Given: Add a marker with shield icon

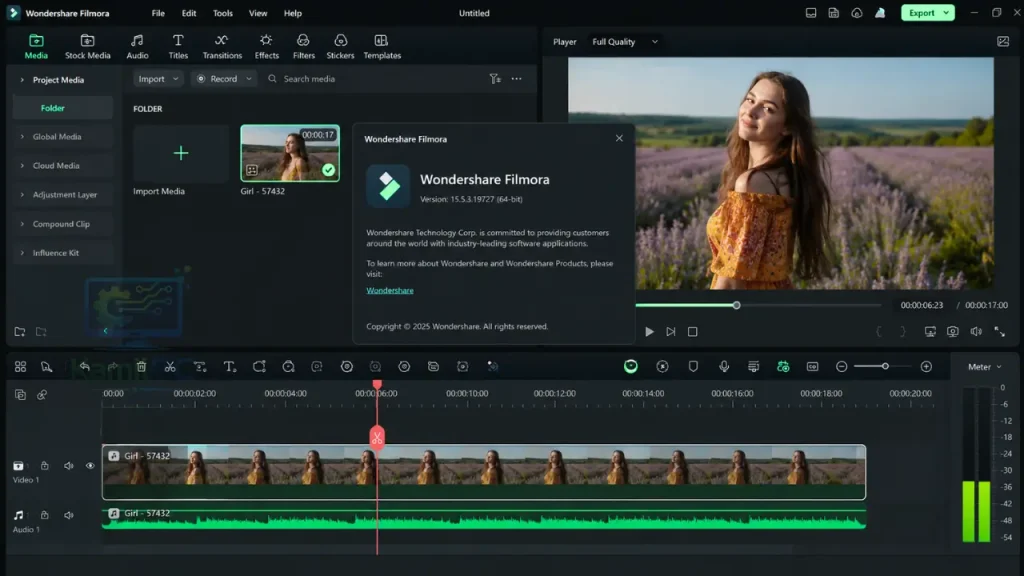Looking at the screenshot, I should click(x=693, y=366).
